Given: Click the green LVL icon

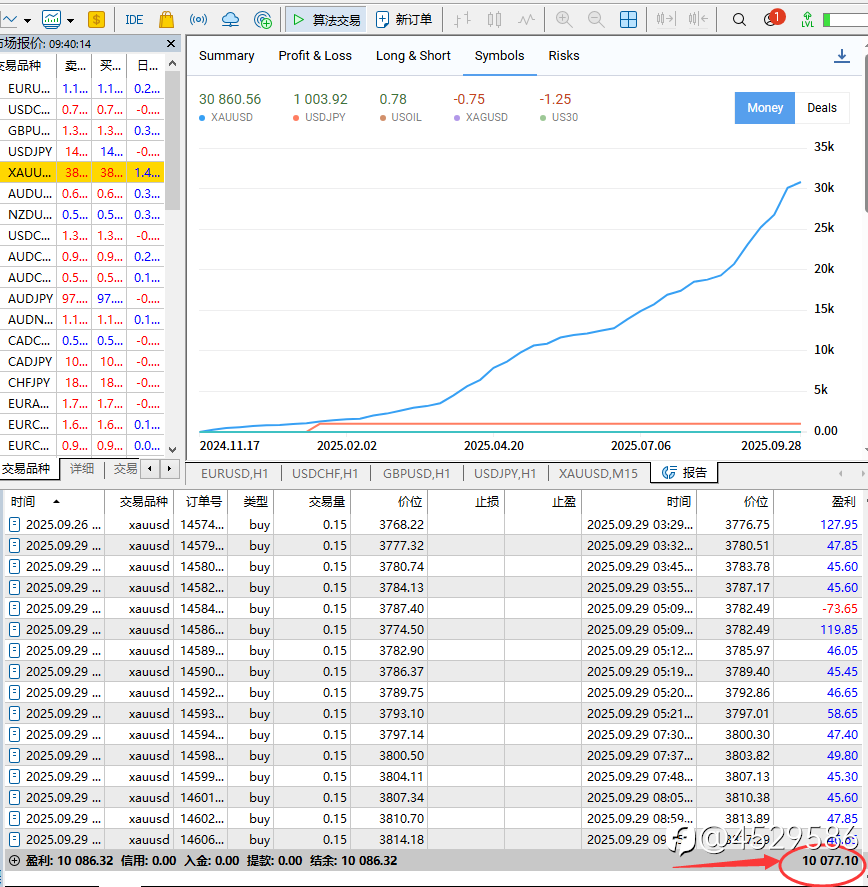Looking at the screenshot, I should [x=807, y=20].
